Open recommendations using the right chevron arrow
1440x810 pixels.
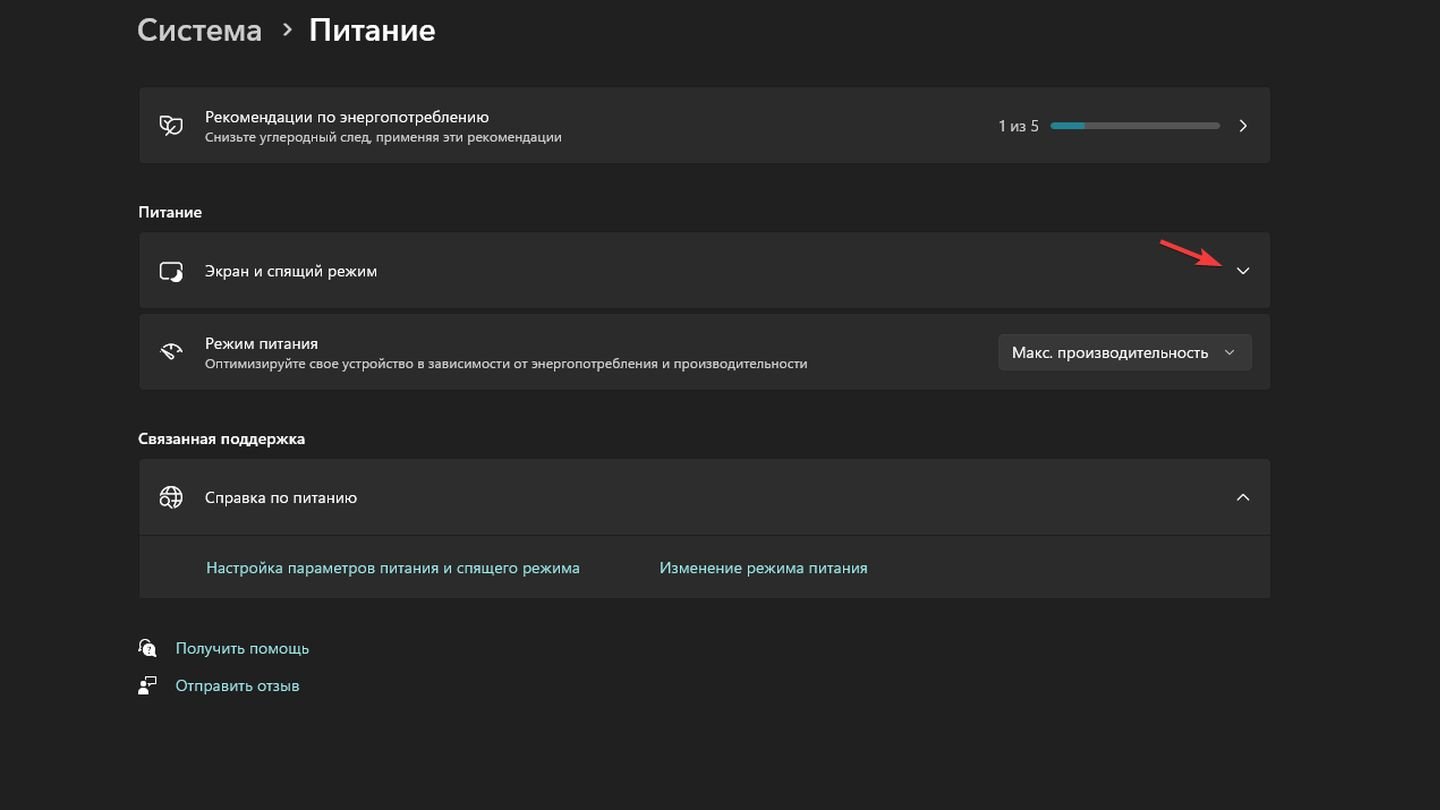[x=1243, y=126]
